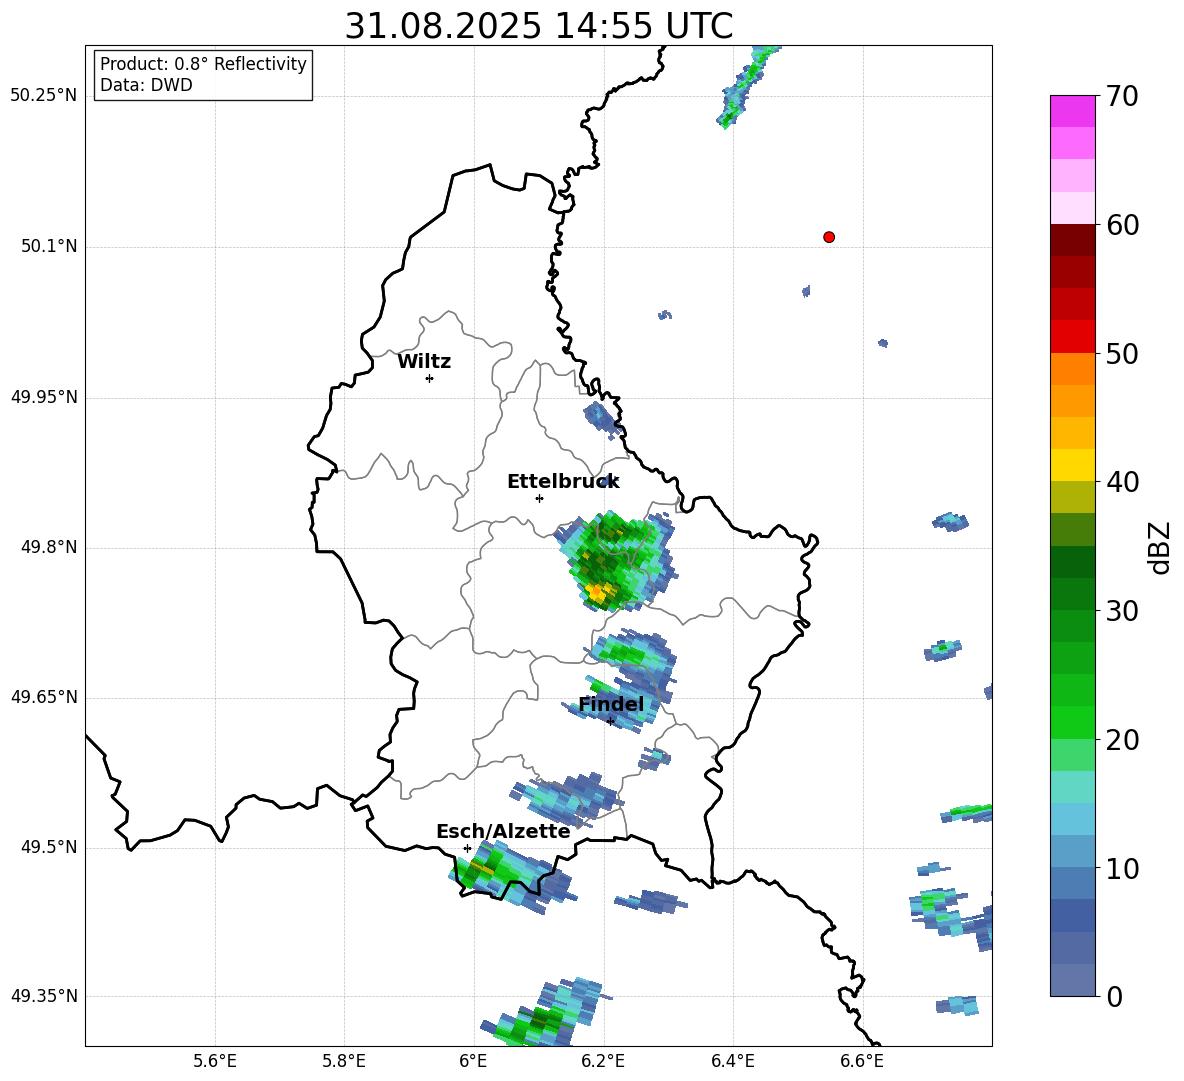Click the 49.95°N latitude label
The image size is (1184, 1081).
point(44,396)
